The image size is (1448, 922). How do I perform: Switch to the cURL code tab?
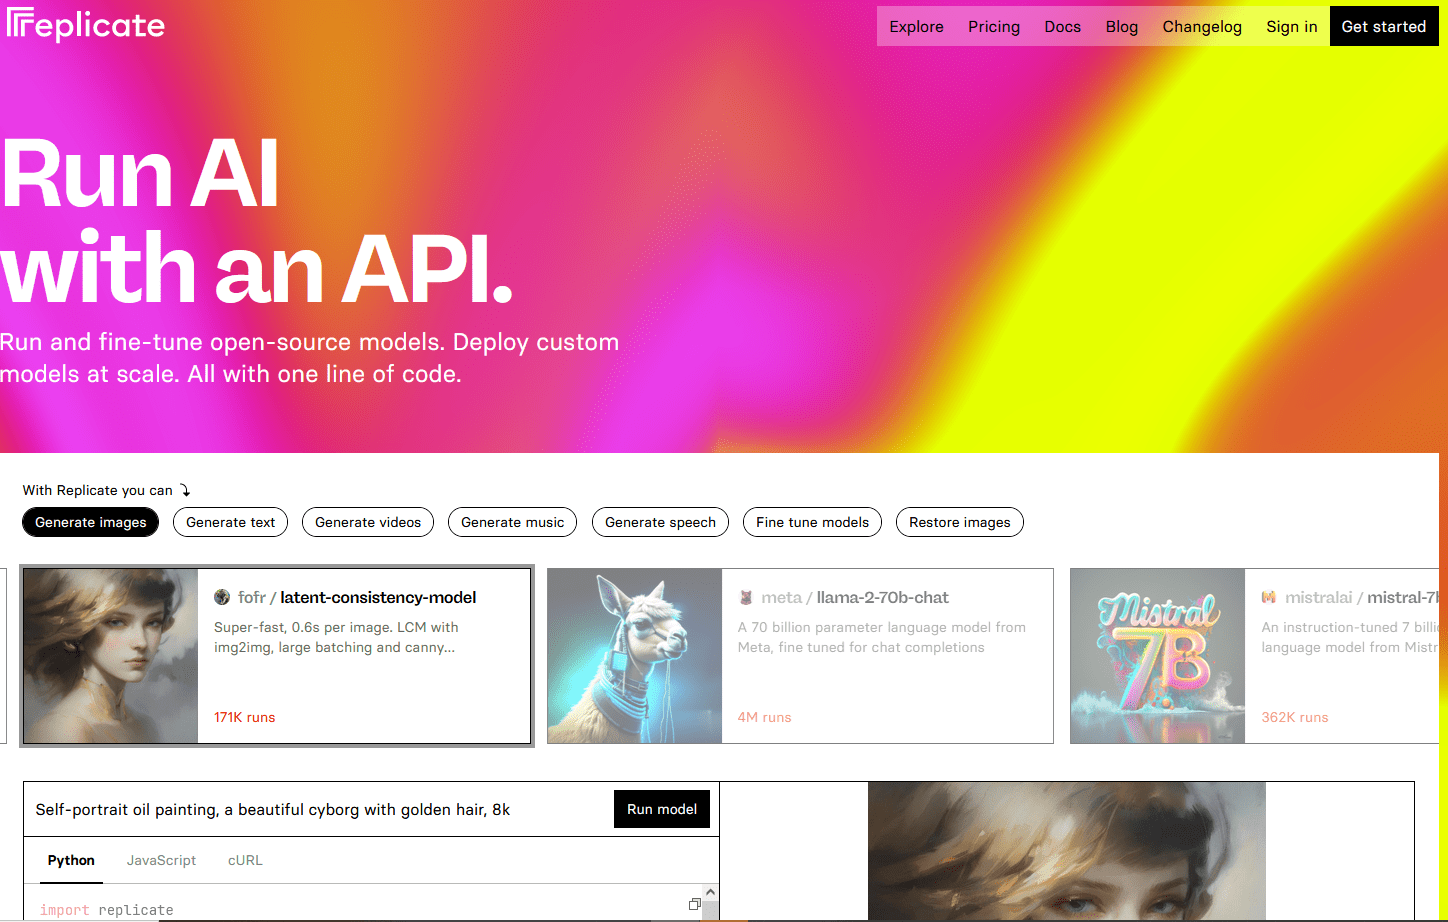tap(245, 860)
